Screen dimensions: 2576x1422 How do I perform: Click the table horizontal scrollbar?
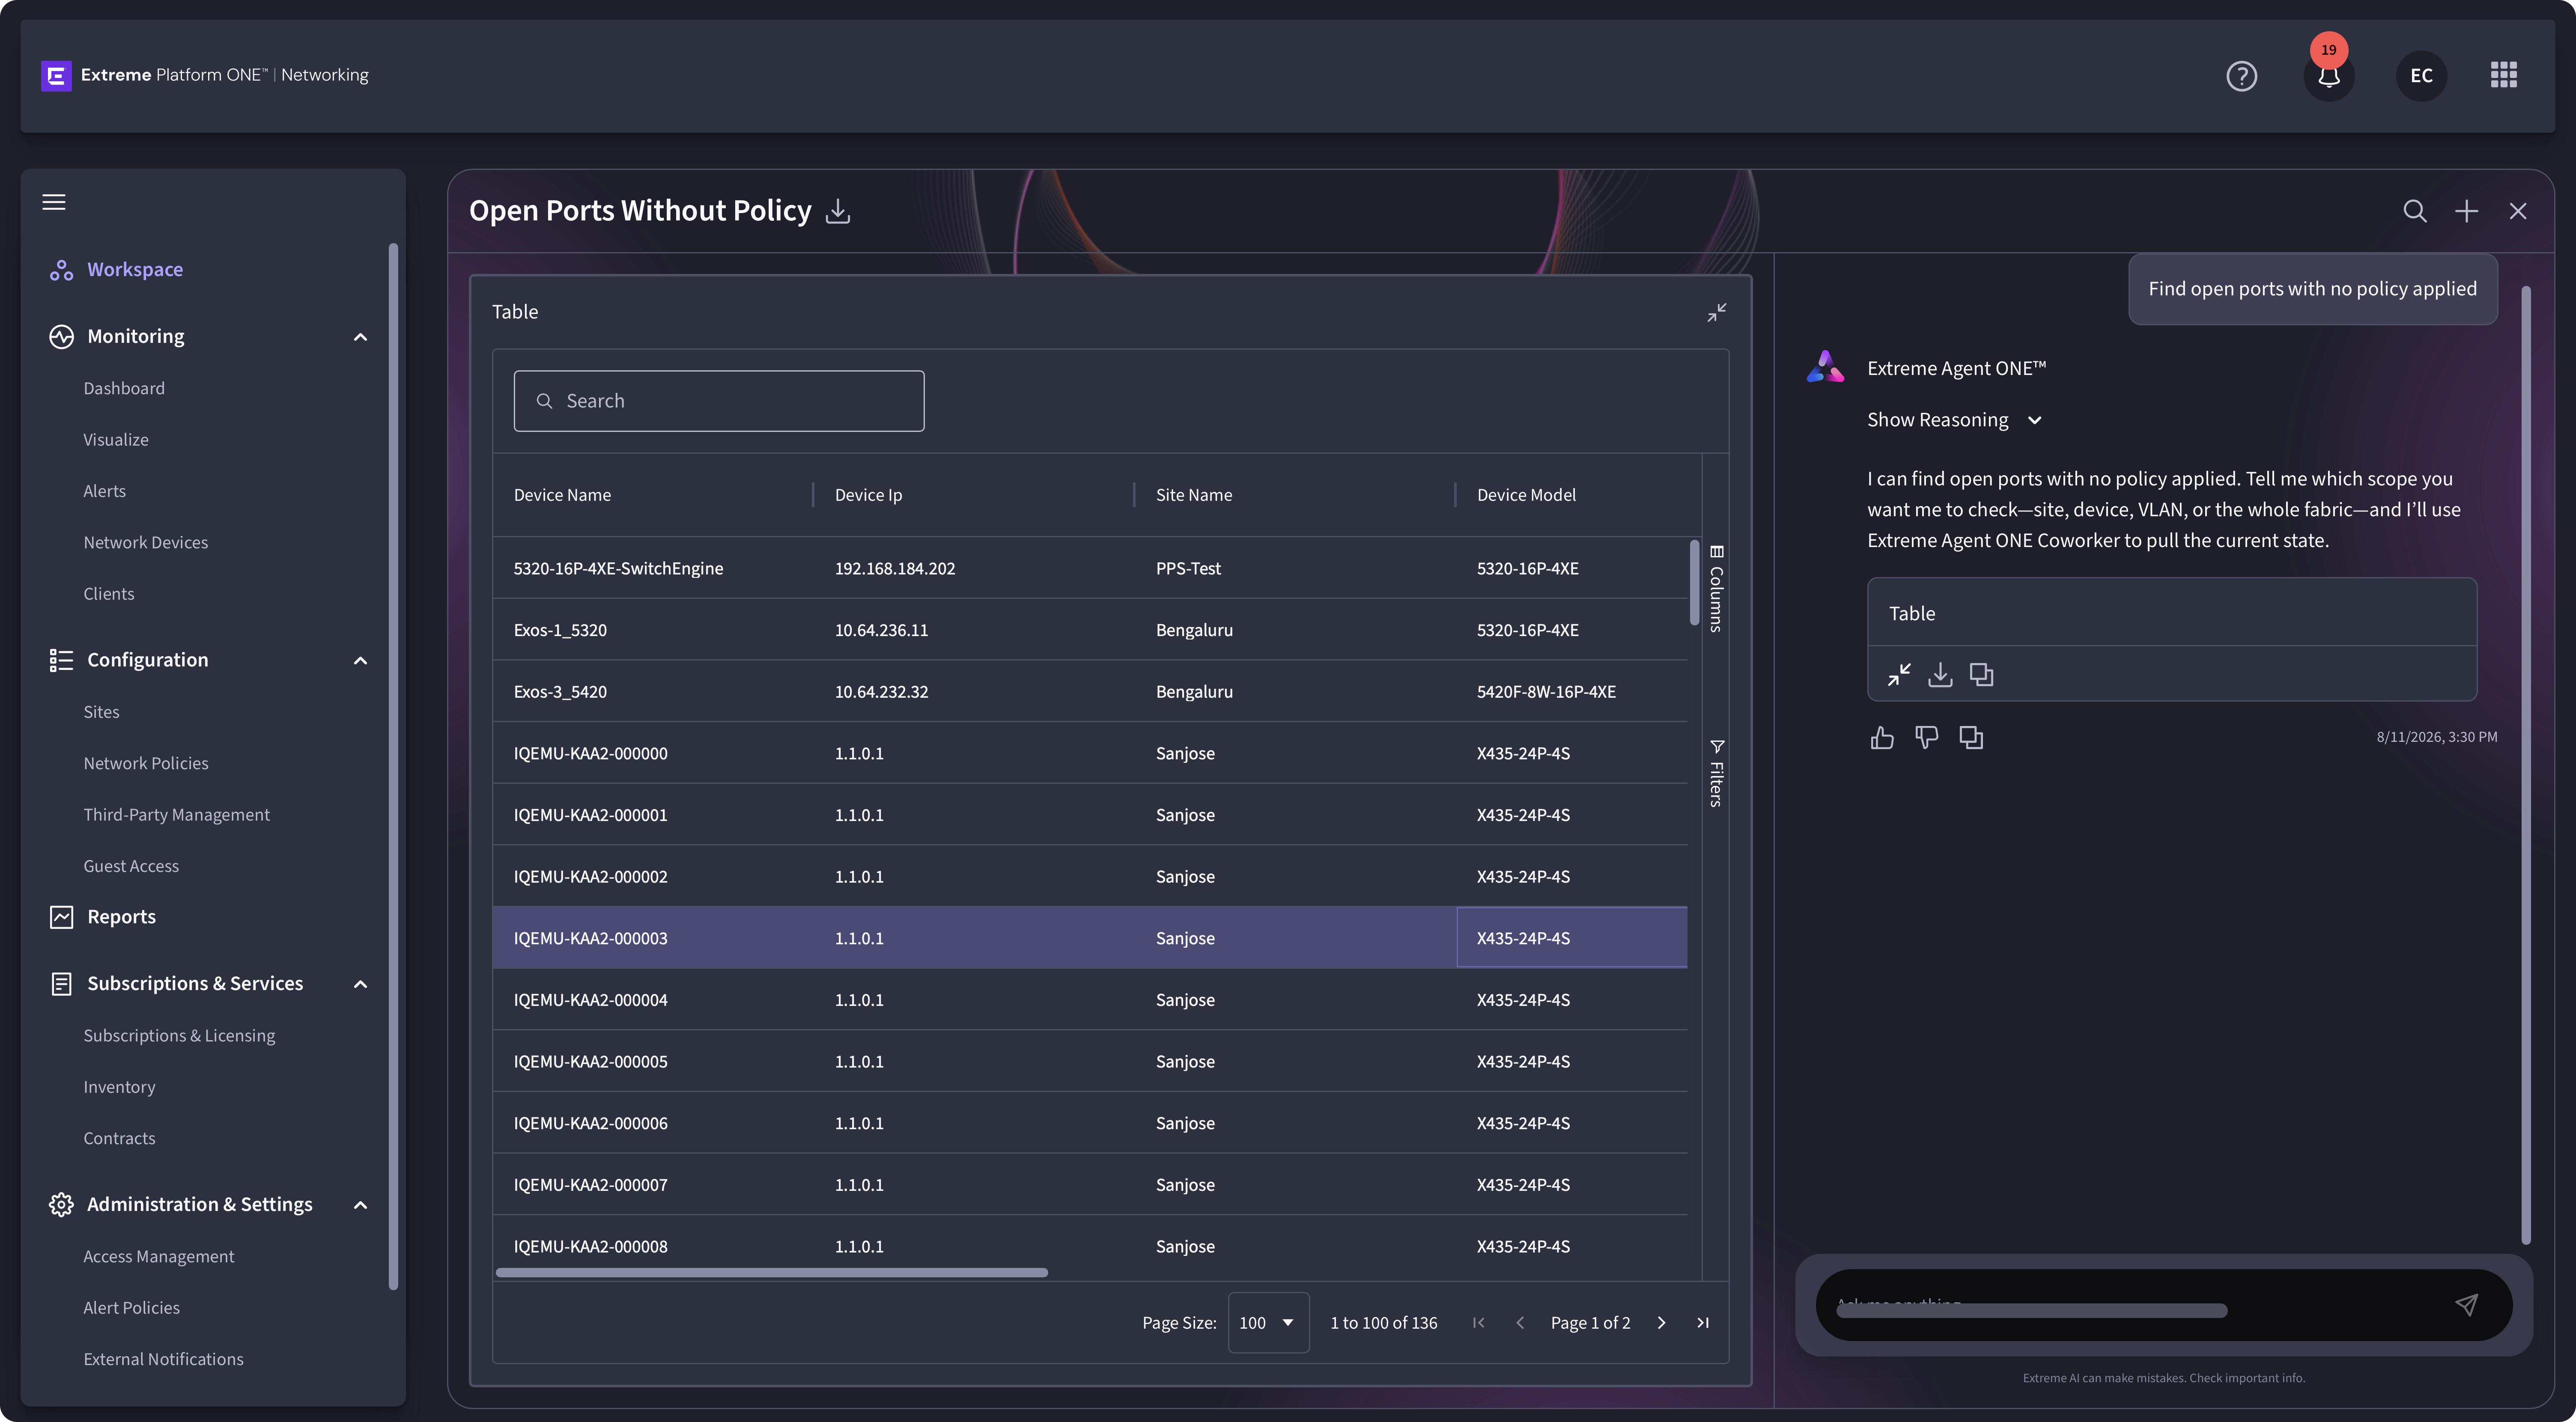(771, 1273)
